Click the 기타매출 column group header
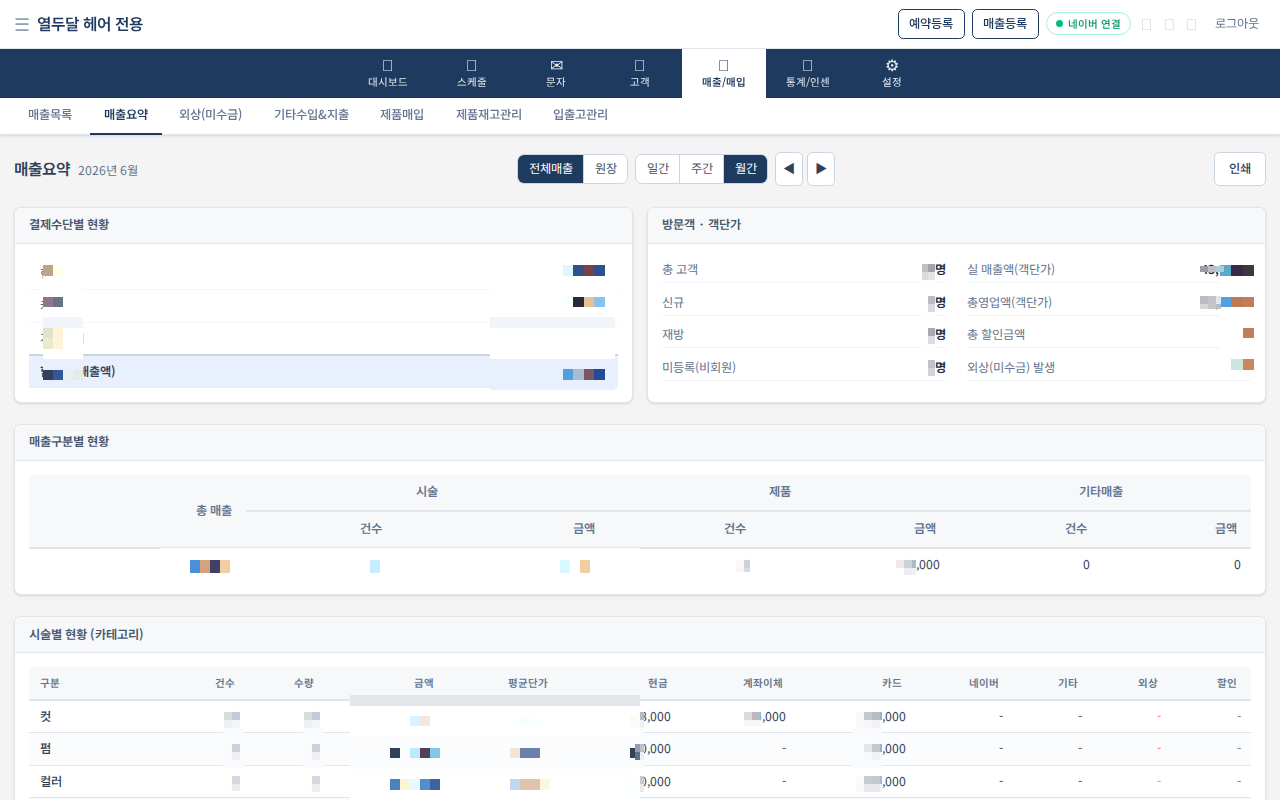The height and width of the screenshot is (800, 1280). [1101, 492]
